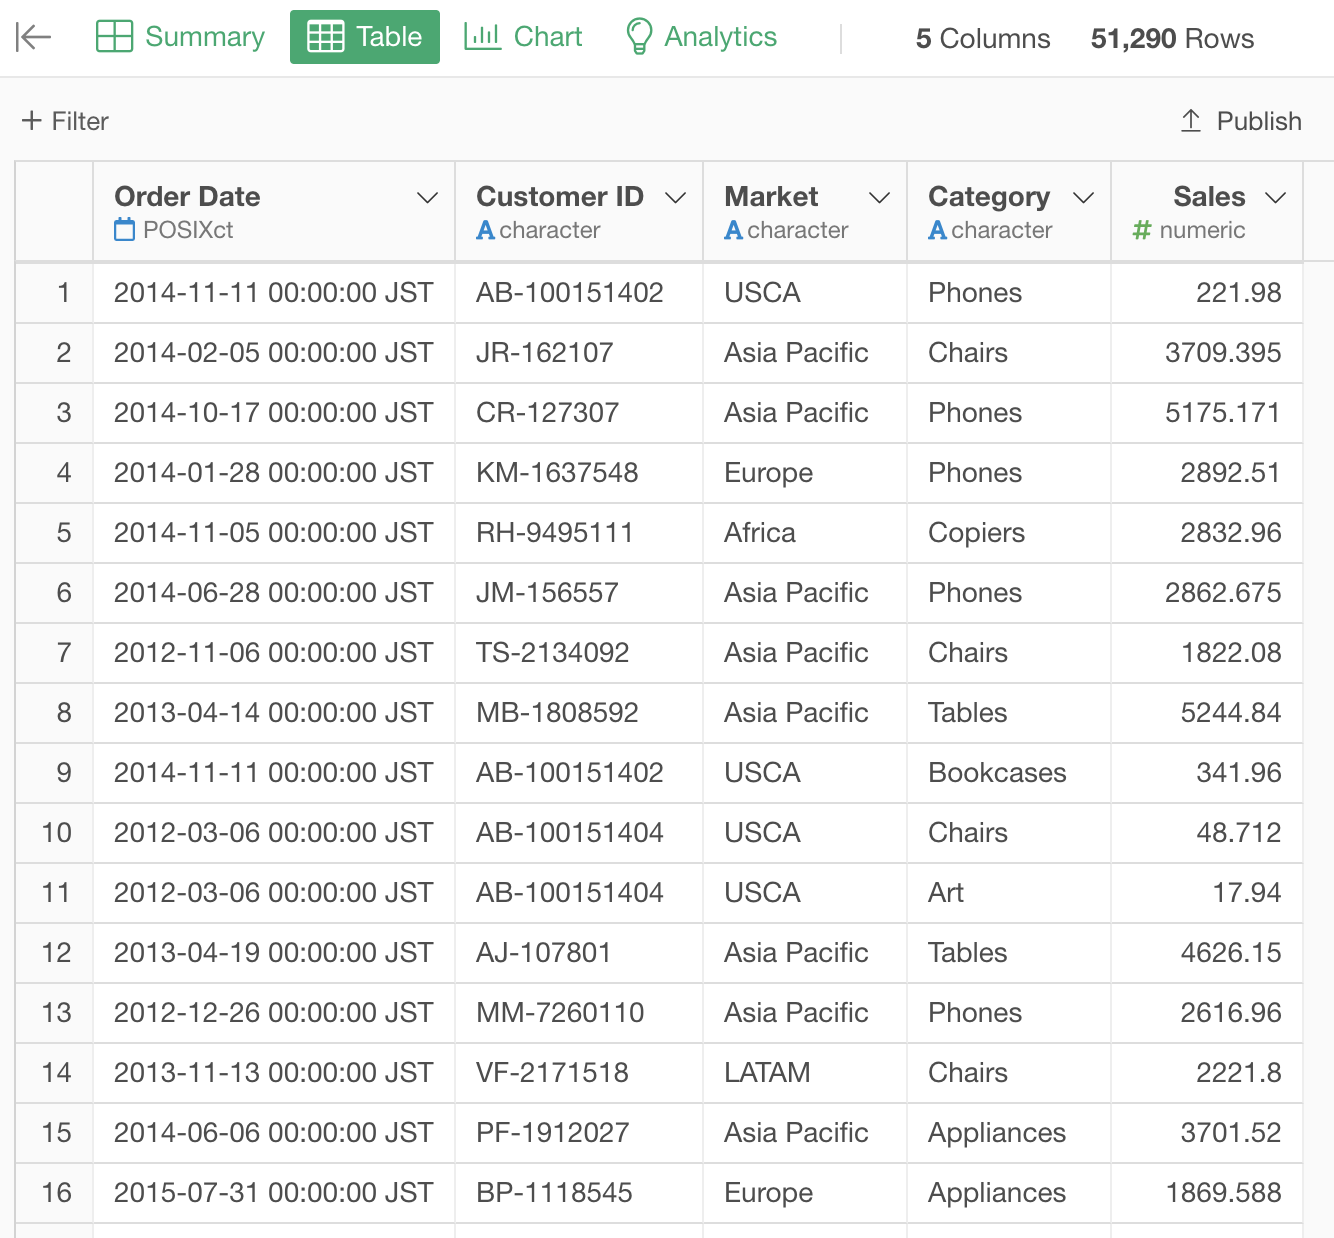Click the Summary grid icon
Image resolution: width=1334 pixels, height=1238 pixels.
point(114,37)
